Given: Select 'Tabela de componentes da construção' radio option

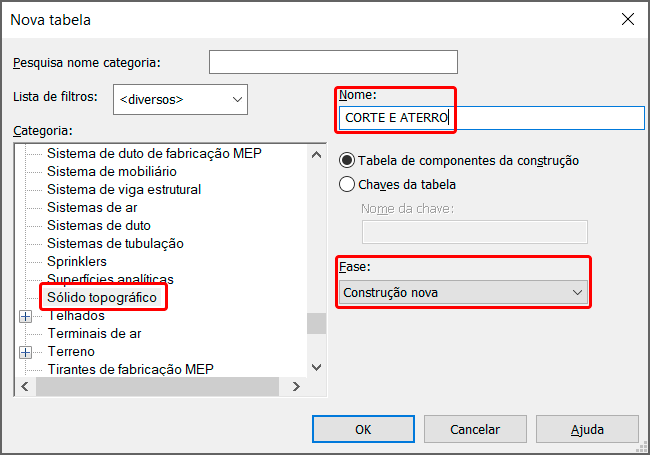Looking at the screenshot, I should pyautogui.click(x=347, y=160).
